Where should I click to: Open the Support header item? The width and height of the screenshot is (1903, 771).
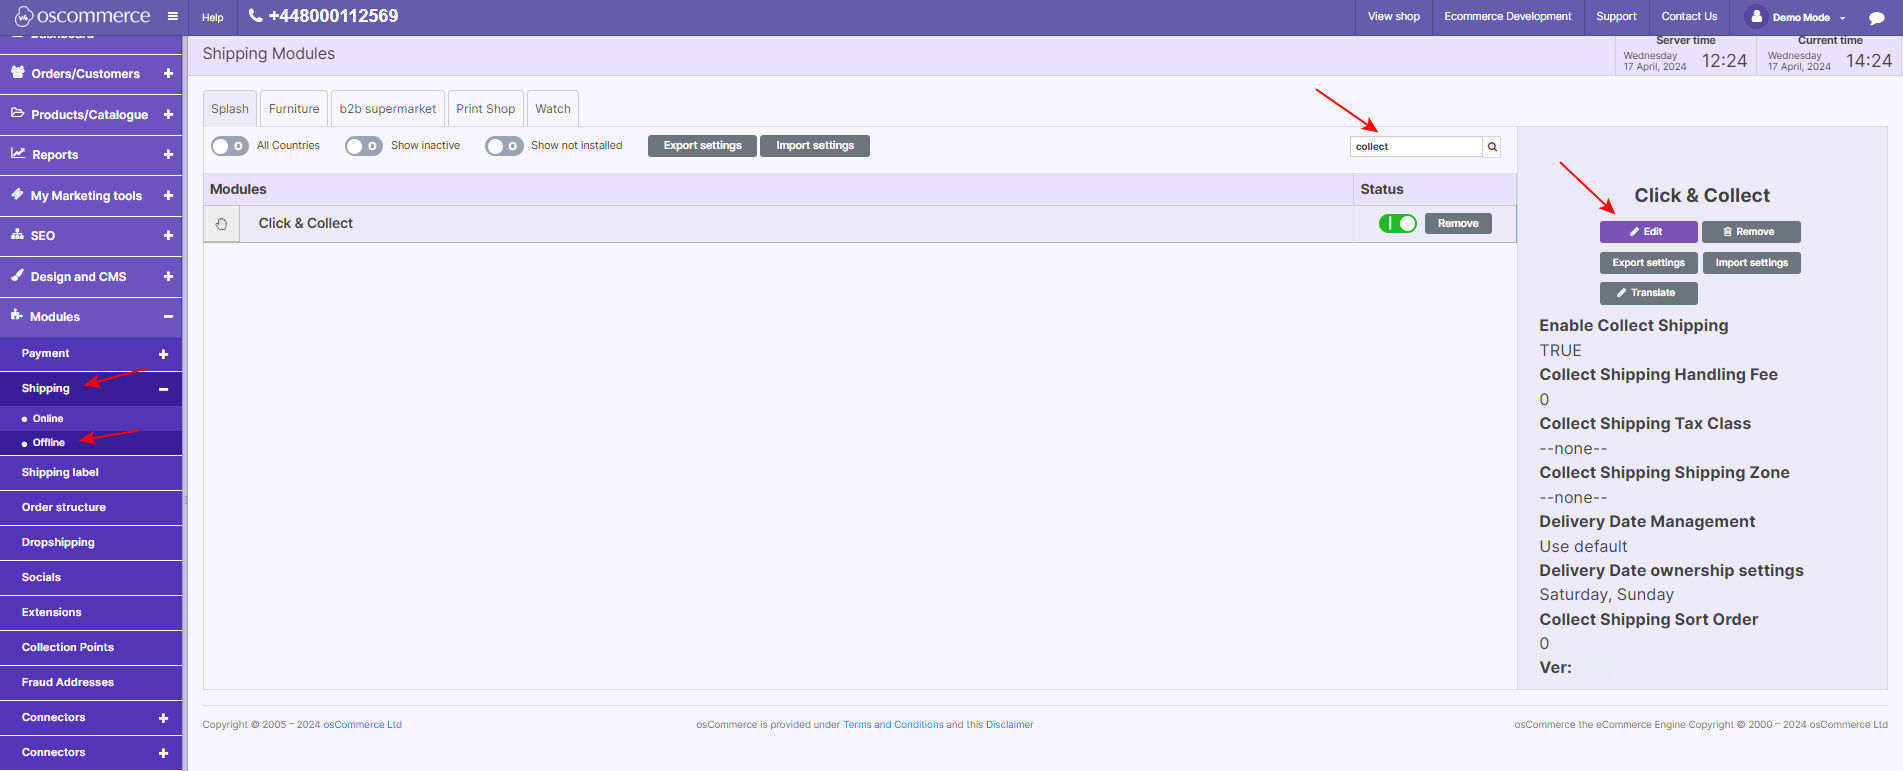coord(1616,16)
